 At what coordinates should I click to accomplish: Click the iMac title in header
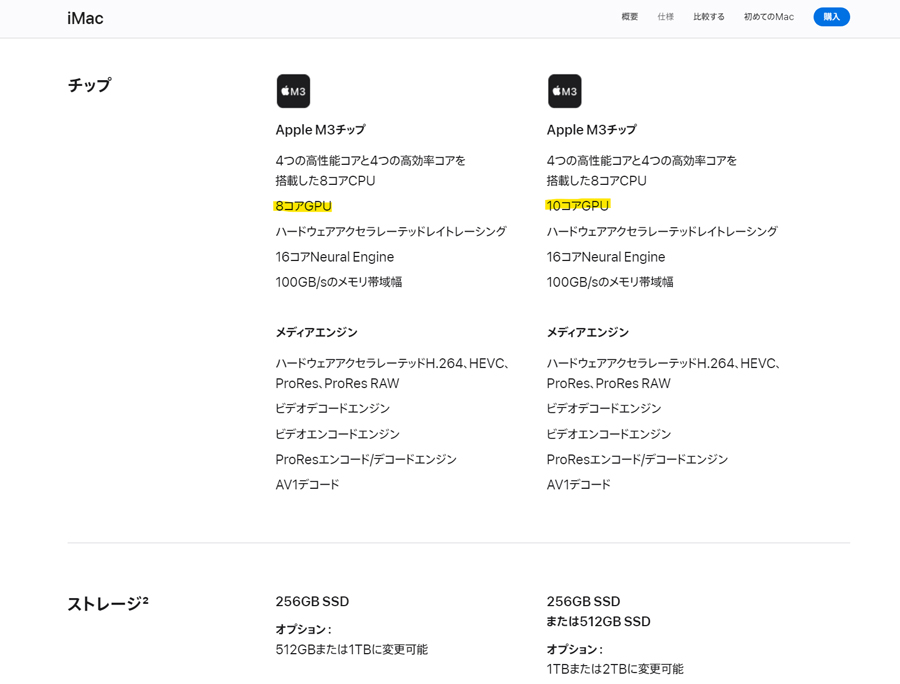(86, 18)
